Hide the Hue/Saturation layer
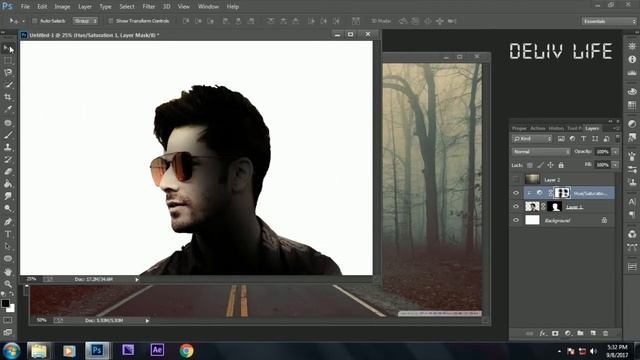The width and height of the screenshot is (640, 360). (516, 193)
